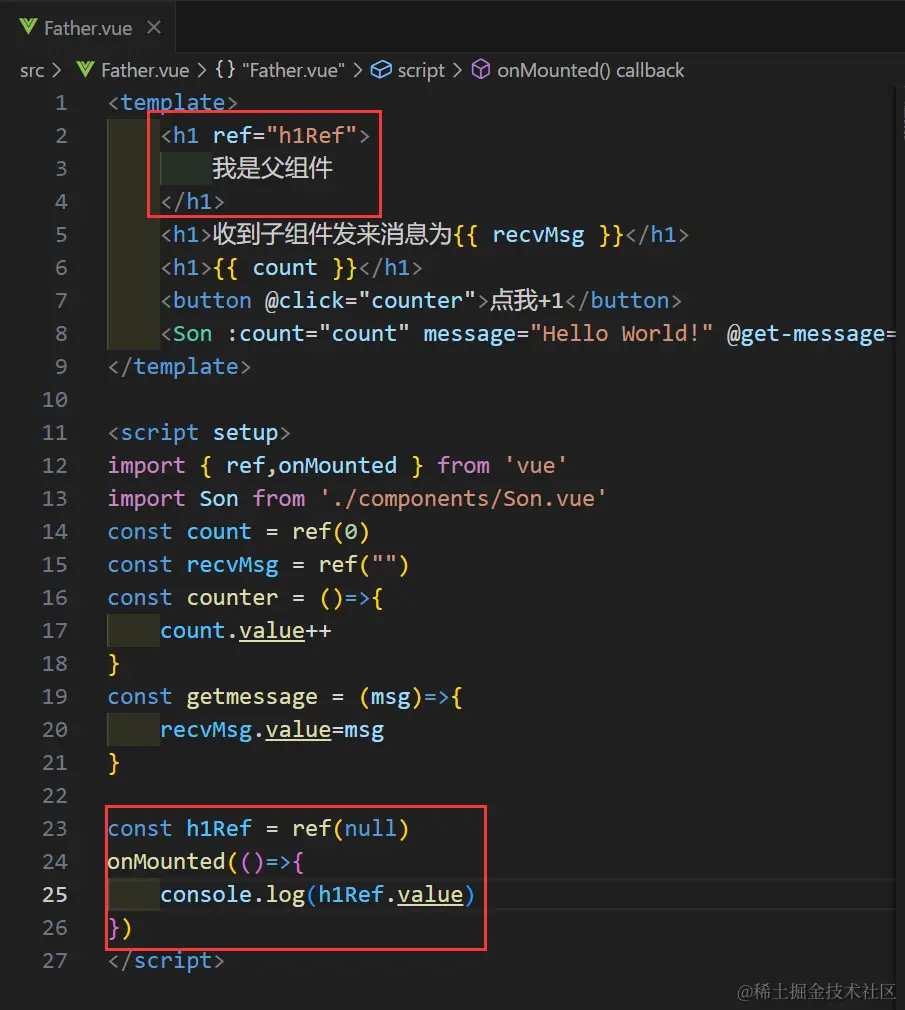Click ref("") on recvMsg declaration
The width and height of the screenshot is (905, 1010).
[363, 564]
